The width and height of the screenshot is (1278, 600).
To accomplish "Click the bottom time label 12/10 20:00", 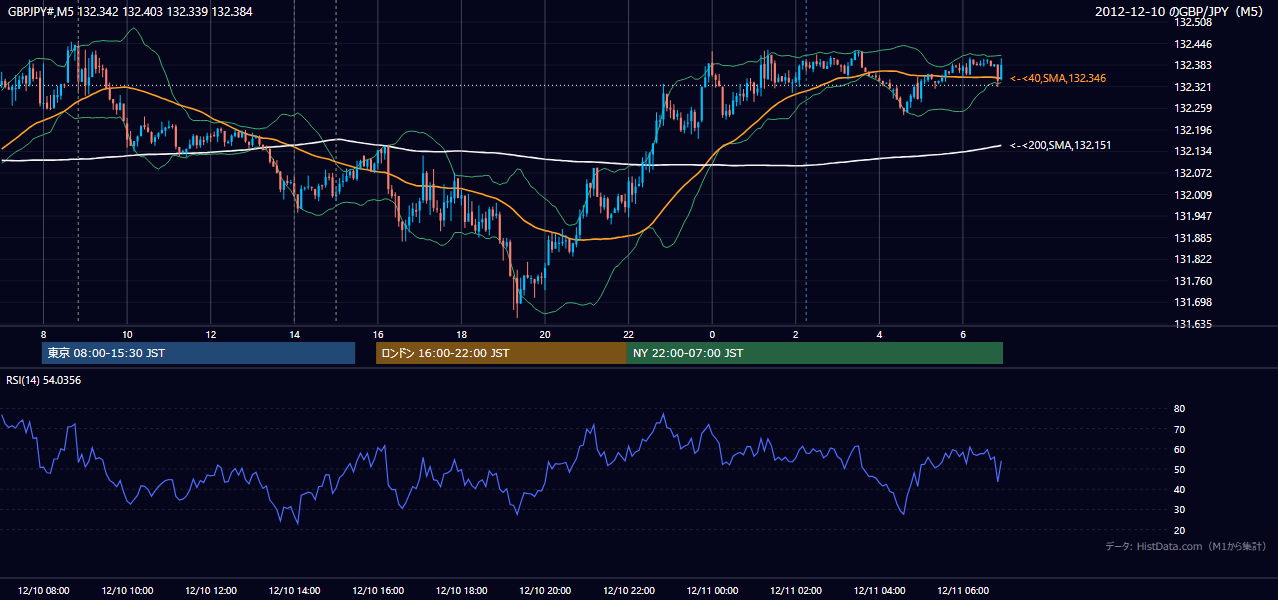I will pos(545,591).
